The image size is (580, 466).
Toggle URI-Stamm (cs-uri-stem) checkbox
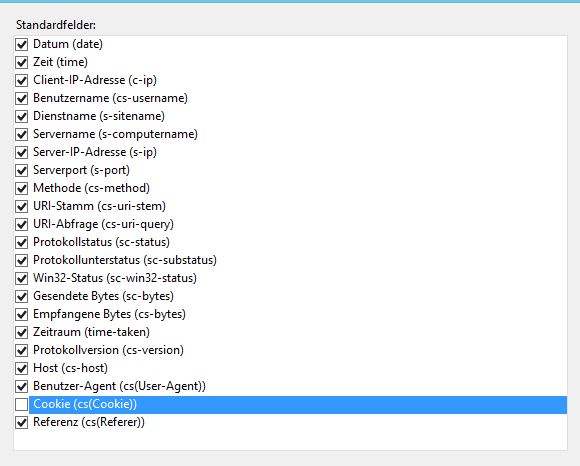tap(21, 206)
